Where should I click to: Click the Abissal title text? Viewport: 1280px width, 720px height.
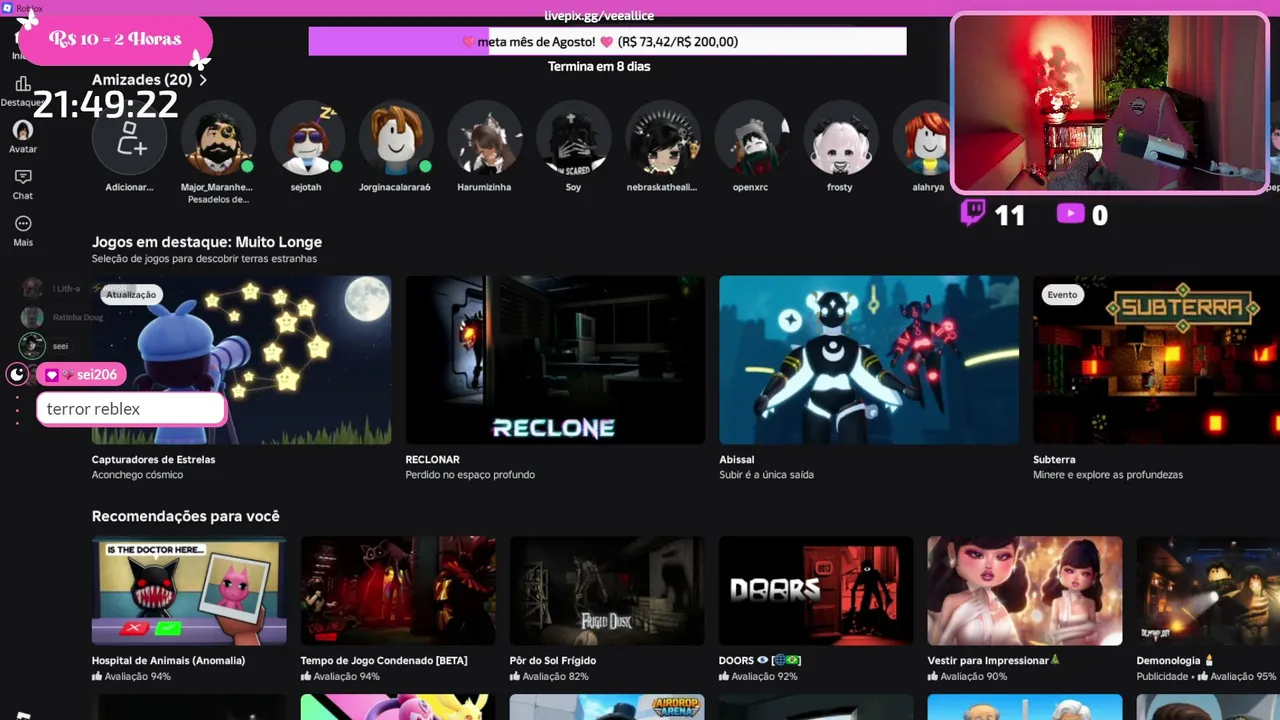pyautogui.click(x=737, y=460)
